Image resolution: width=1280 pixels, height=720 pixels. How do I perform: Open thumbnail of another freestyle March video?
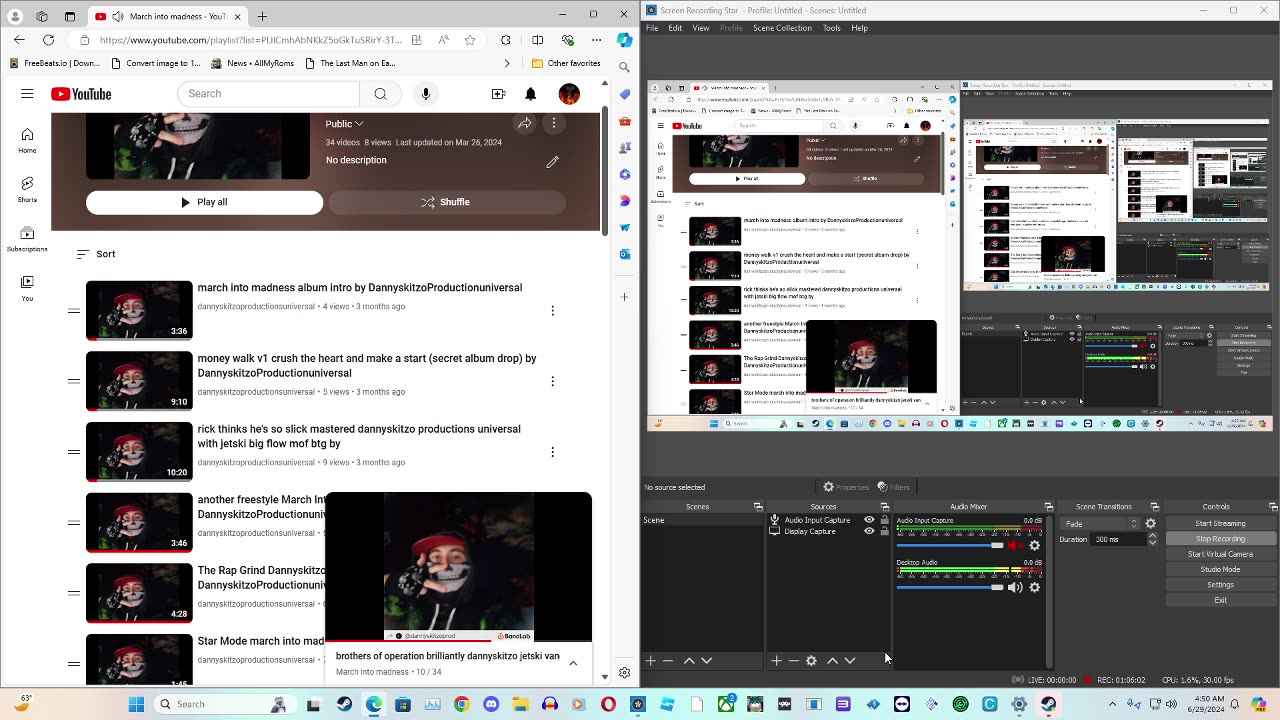pyautogui.click(x=139, y=522)
